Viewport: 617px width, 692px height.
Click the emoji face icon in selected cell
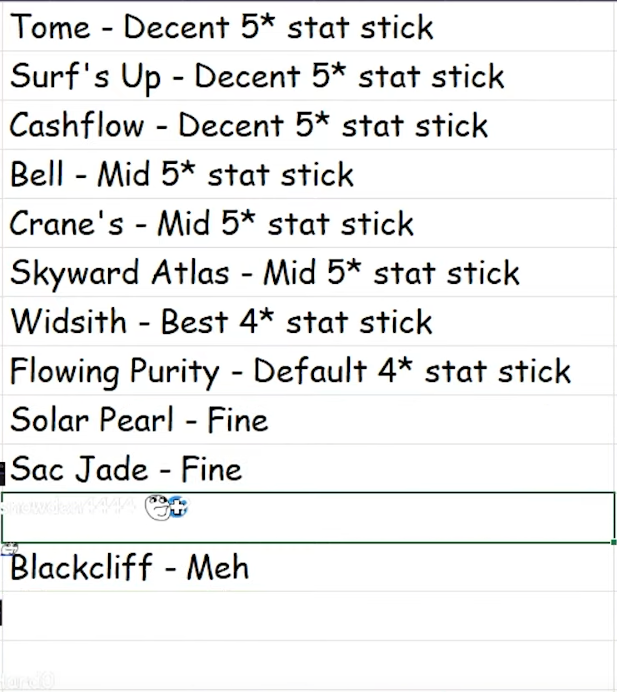(x=158, y=508)
